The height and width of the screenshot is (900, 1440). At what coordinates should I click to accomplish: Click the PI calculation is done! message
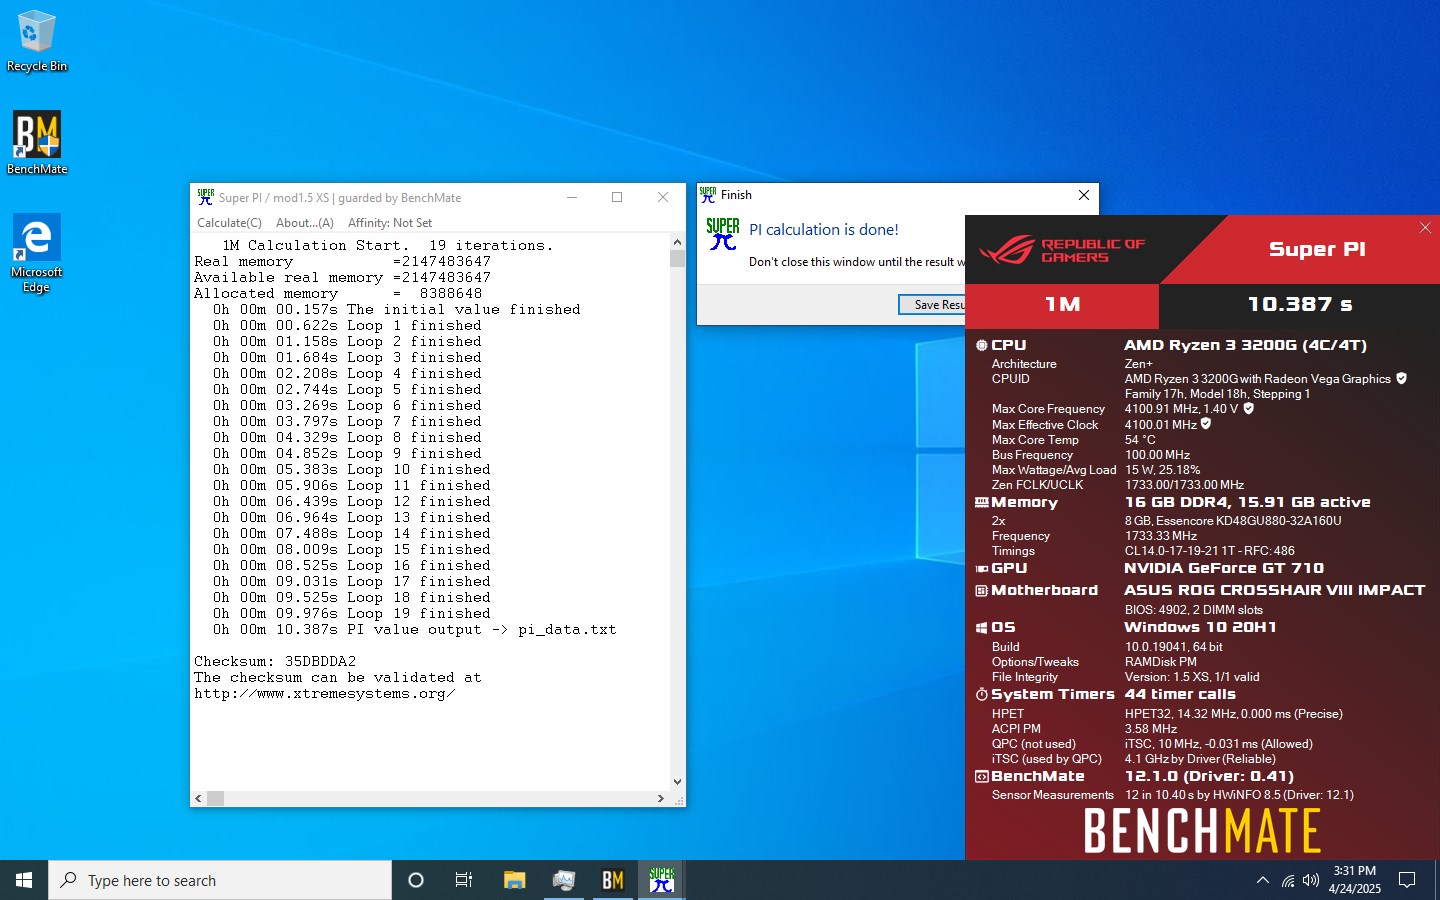point(824,229)
